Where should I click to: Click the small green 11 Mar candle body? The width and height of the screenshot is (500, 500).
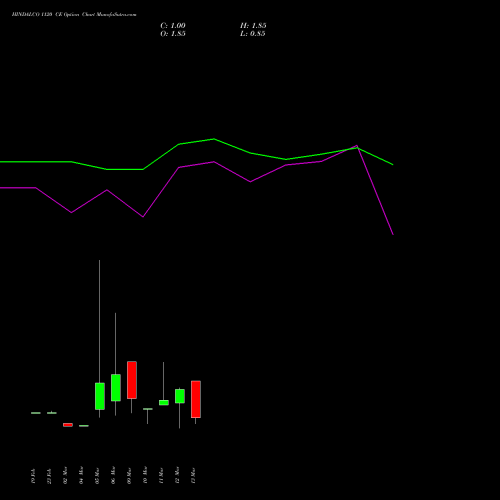pyautogui.click(x=164, y=403)
